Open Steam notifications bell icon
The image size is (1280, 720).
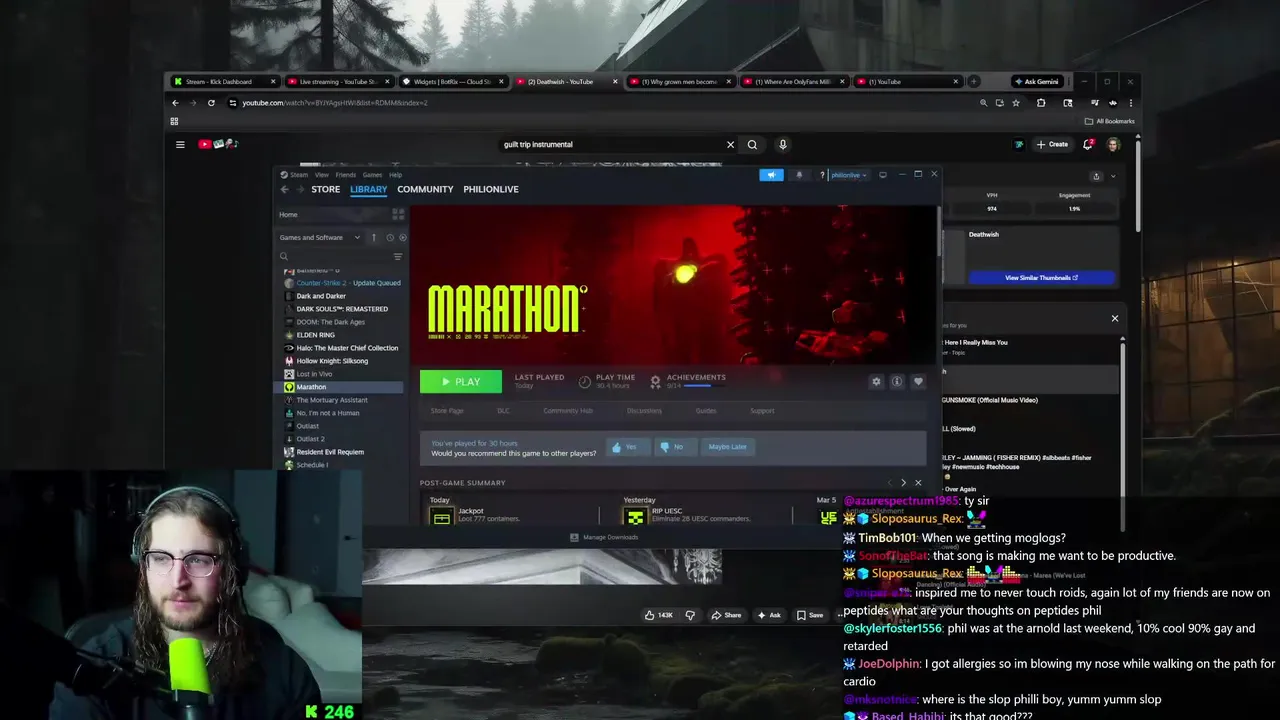click(799, 175)
